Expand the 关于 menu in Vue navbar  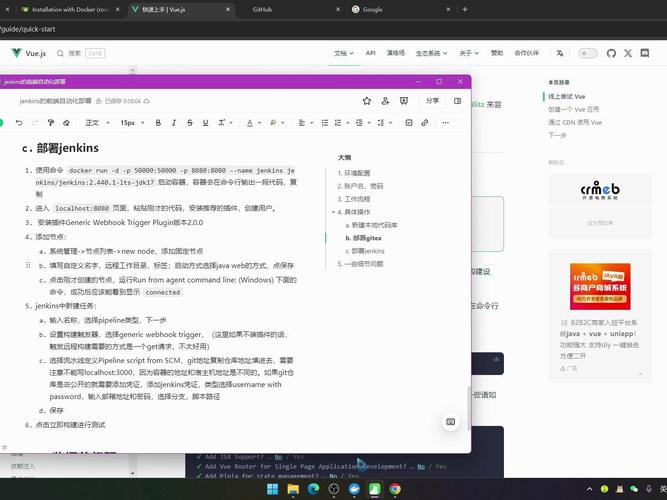pyautogui.click(x=469, y=53)
